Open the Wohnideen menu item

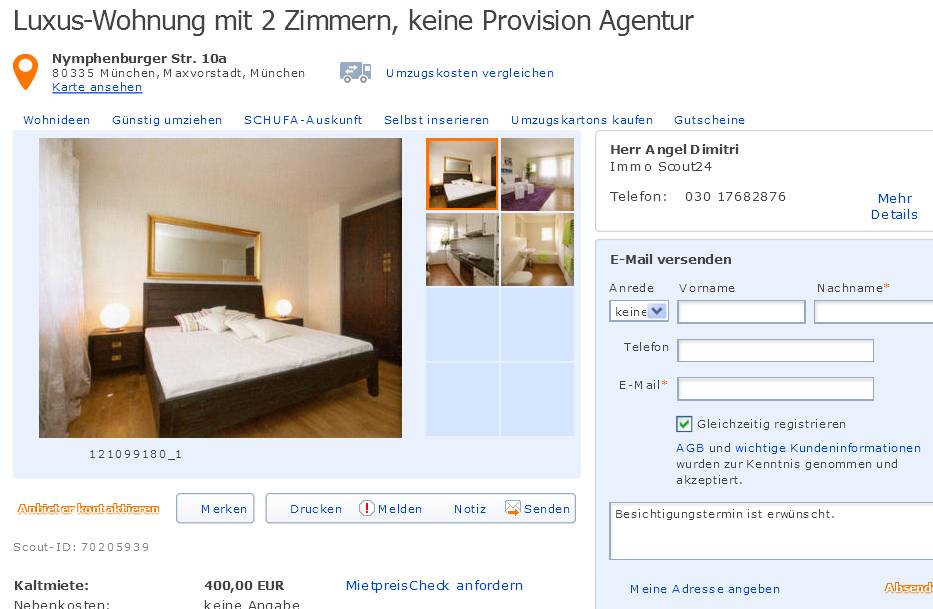click(57, 120)
